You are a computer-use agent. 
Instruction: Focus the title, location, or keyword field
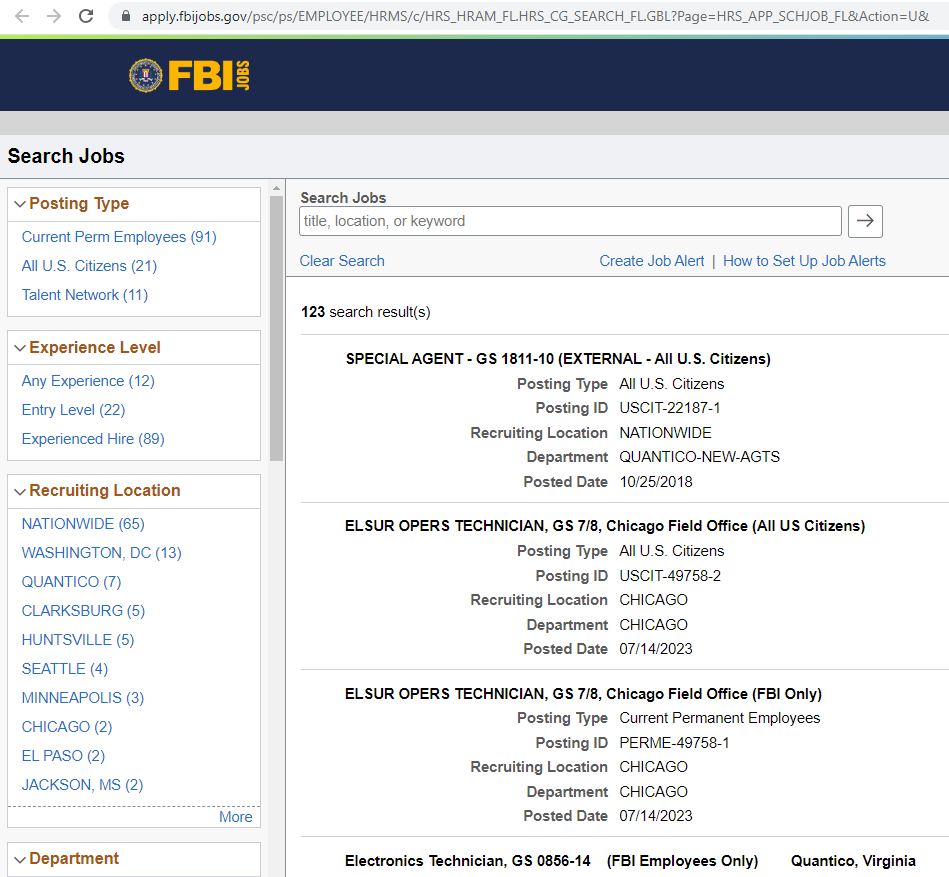pyautogui.click(x=570, y=222)
